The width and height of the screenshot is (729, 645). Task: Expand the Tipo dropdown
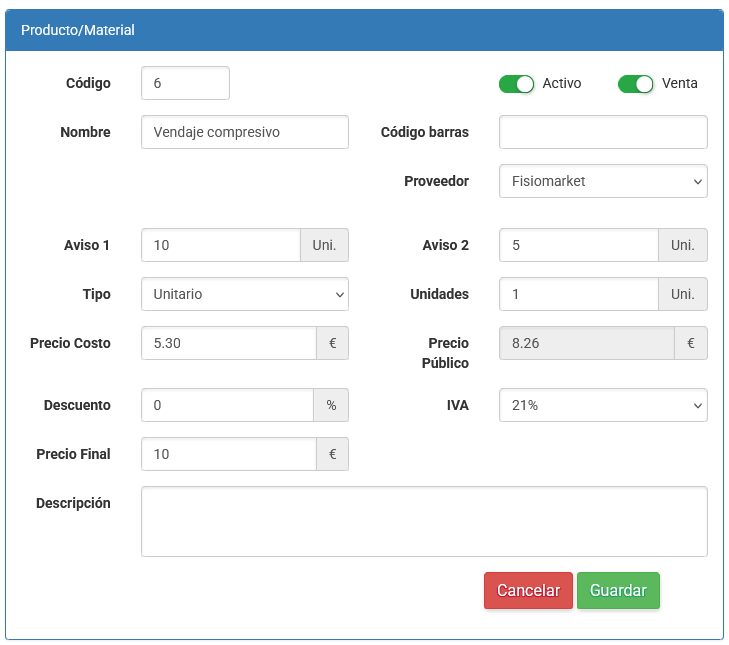(x=244, y=294)
